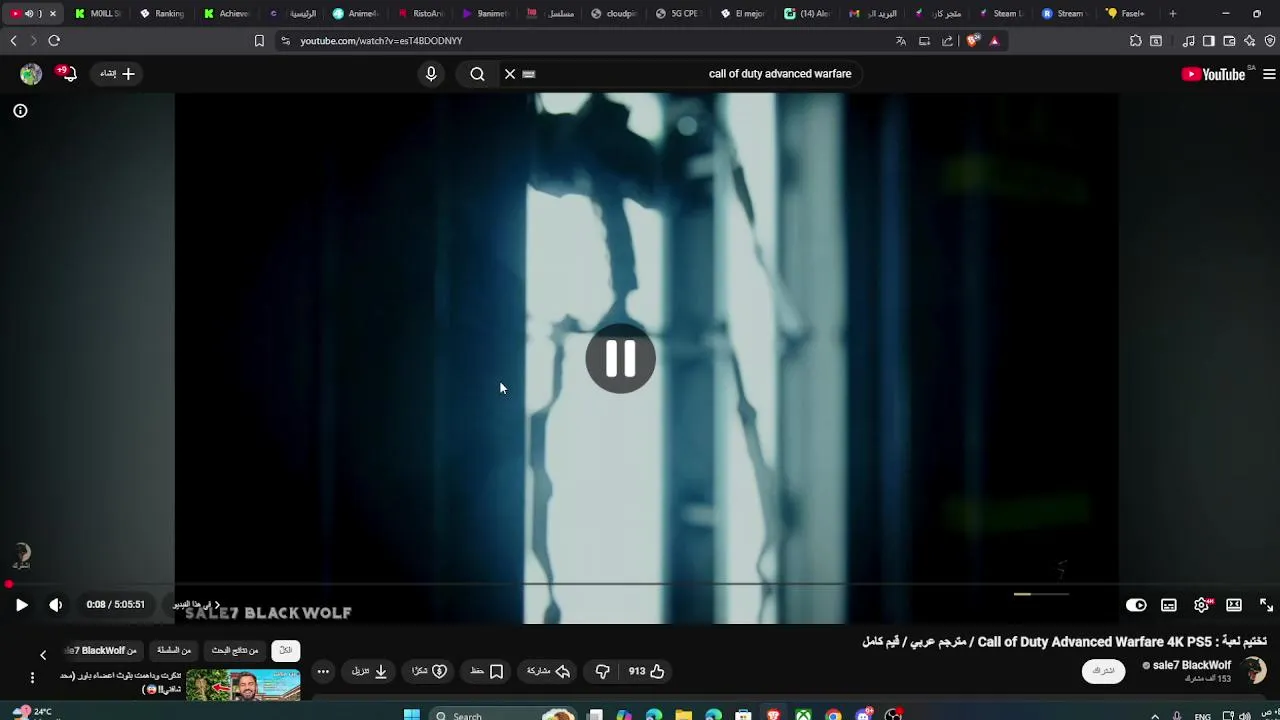The image size is (1280, 720).
Task: Open the Brave Shields lion icon
Action: point(972,41)
